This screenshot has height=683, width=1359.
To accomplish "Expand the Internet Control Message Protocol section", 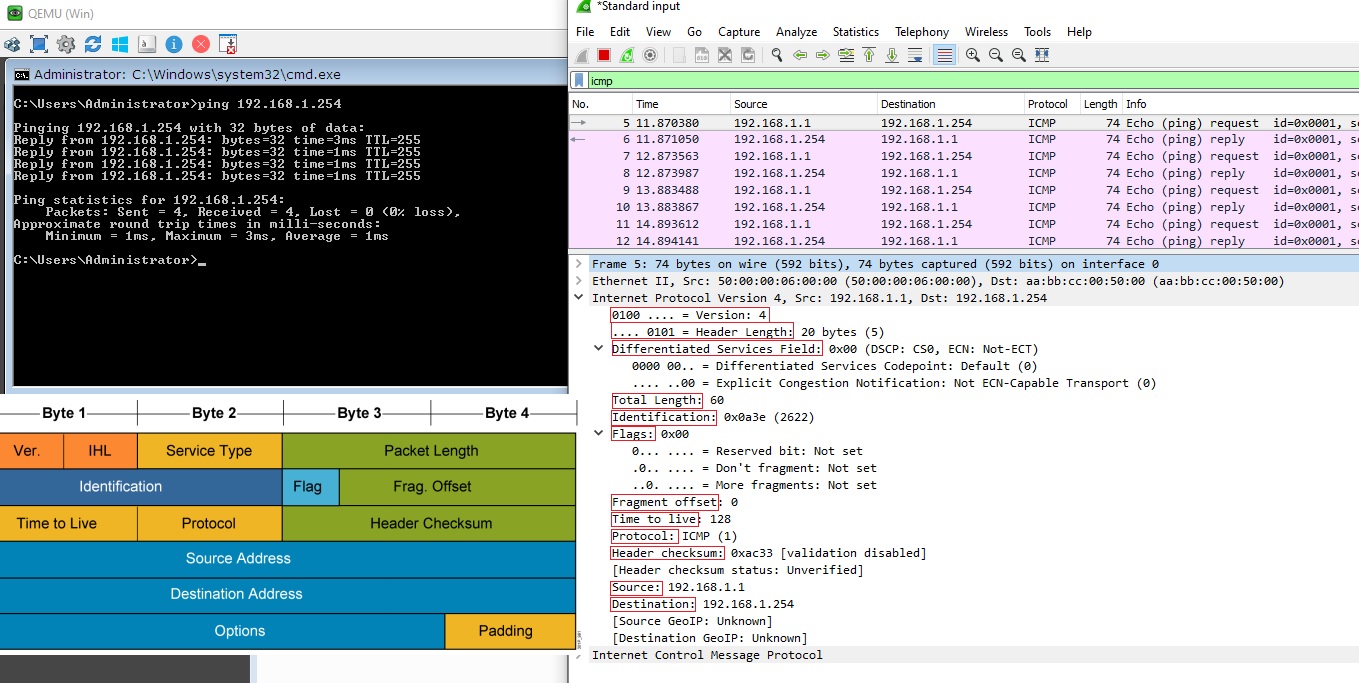I will 580,655.
